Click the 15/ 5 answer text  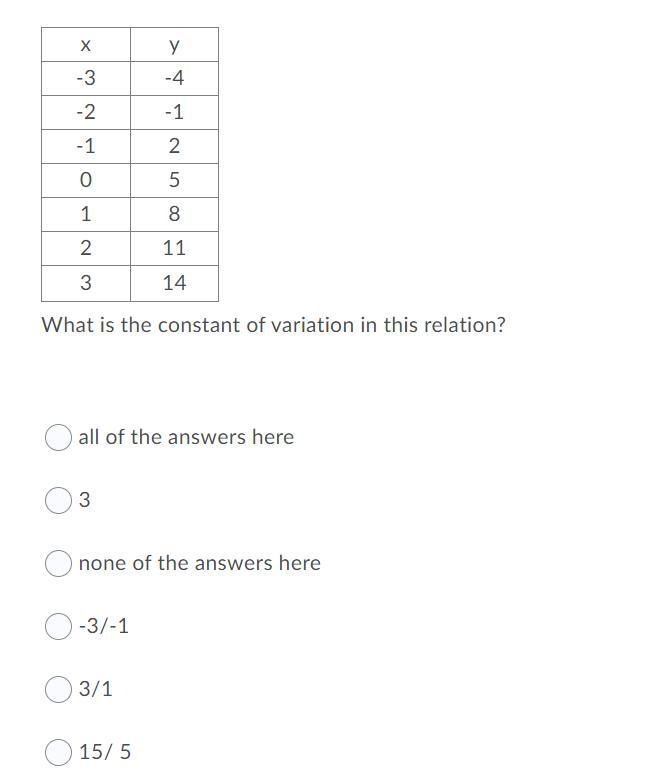click(x=105, y=752)
